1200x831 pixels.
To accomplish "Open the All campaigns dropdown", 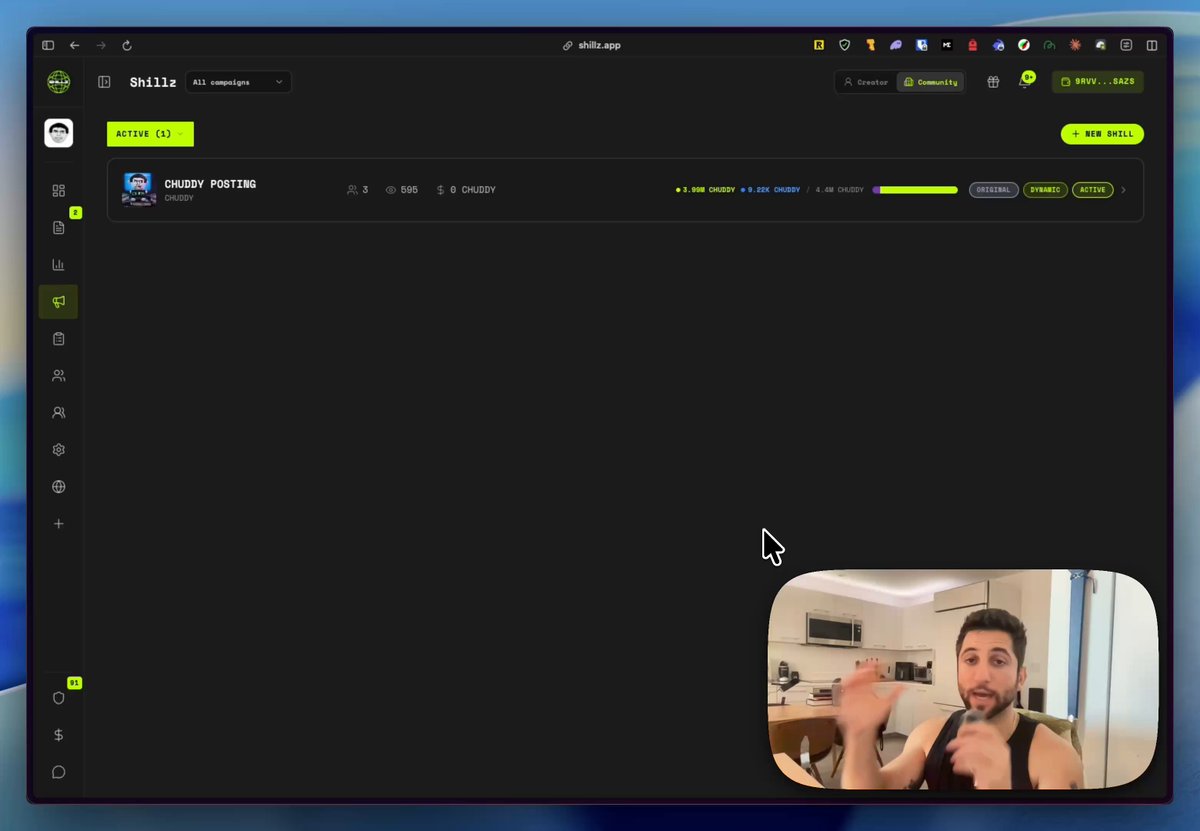I will [238, 82].
